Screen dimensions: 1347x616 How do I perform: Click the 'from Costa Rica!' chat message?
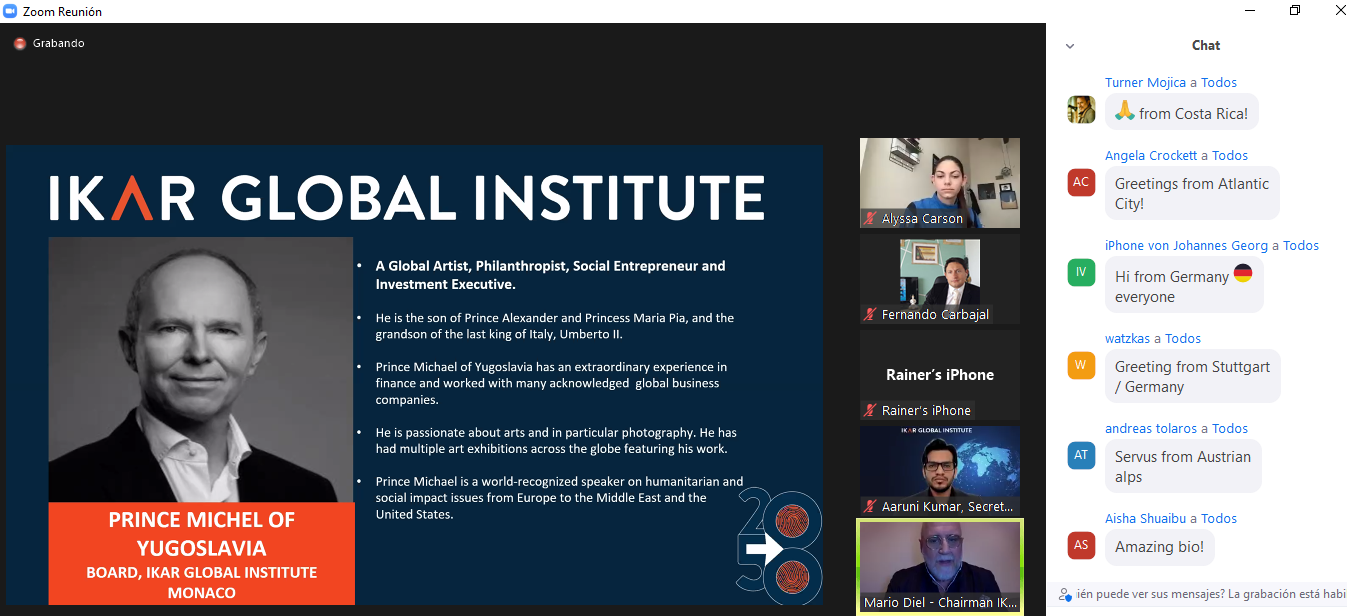1182,113
